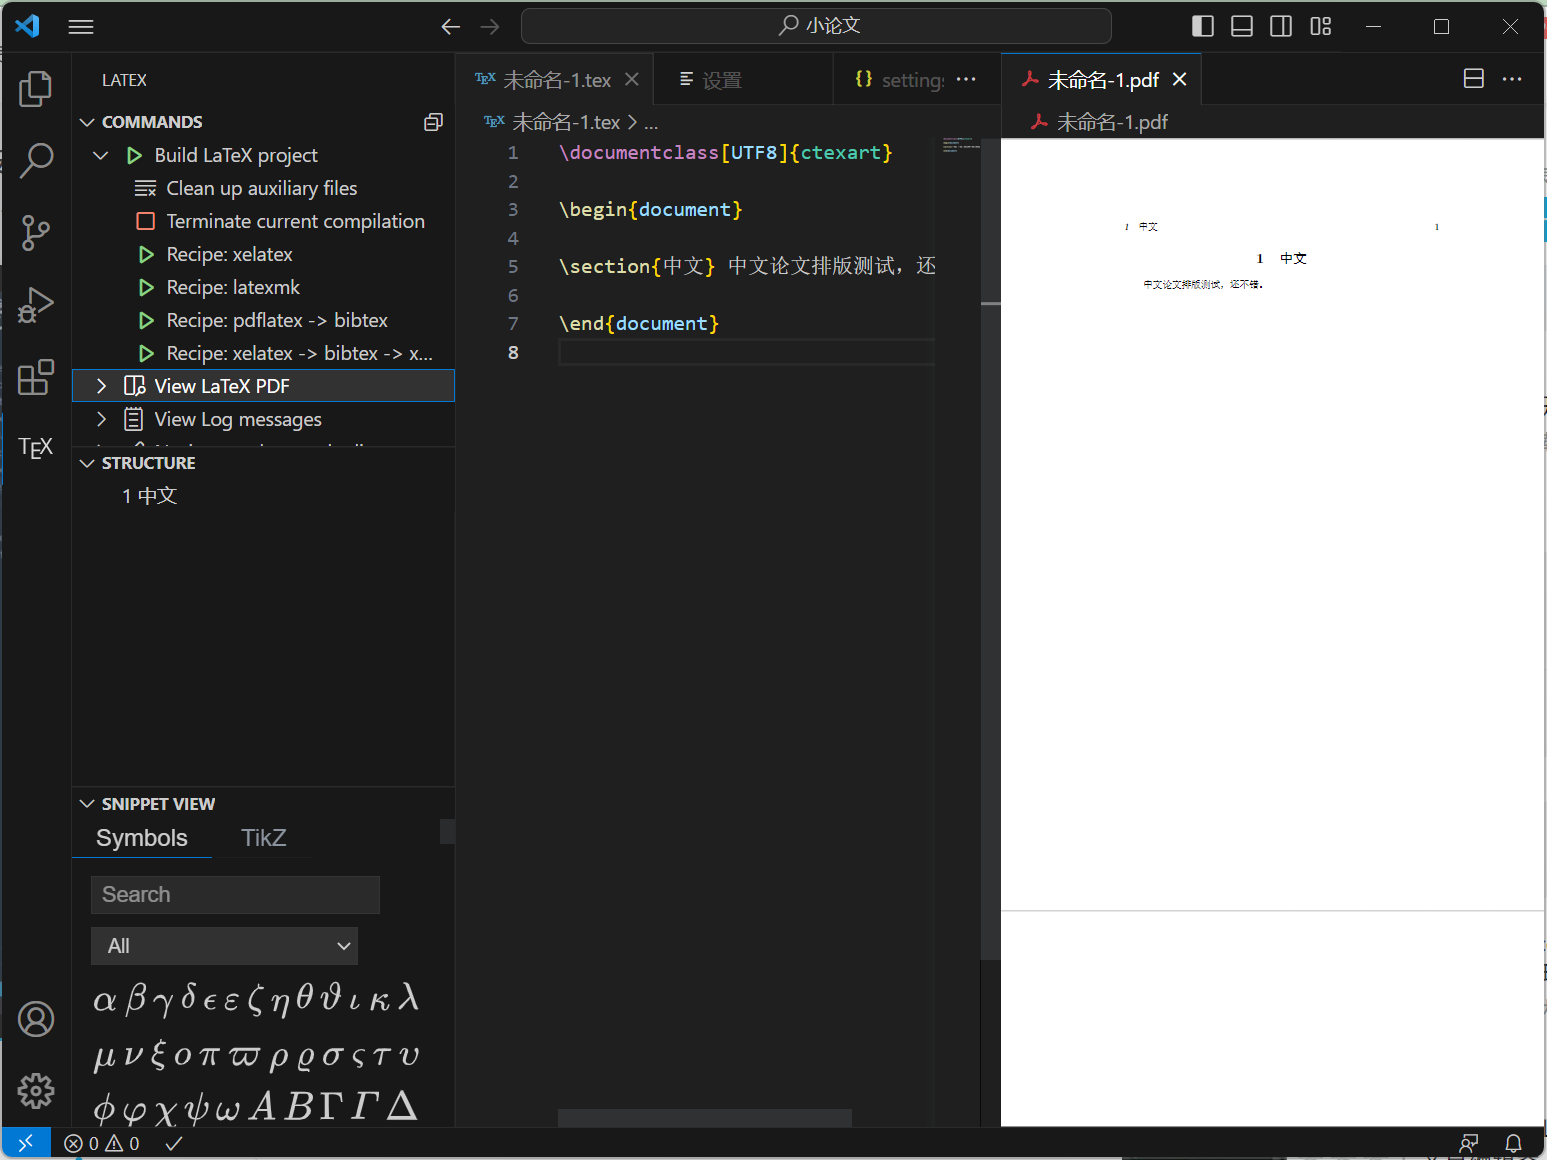Focus the symbol Search field
The image size is (1547, 1160).
click(235, 895)
